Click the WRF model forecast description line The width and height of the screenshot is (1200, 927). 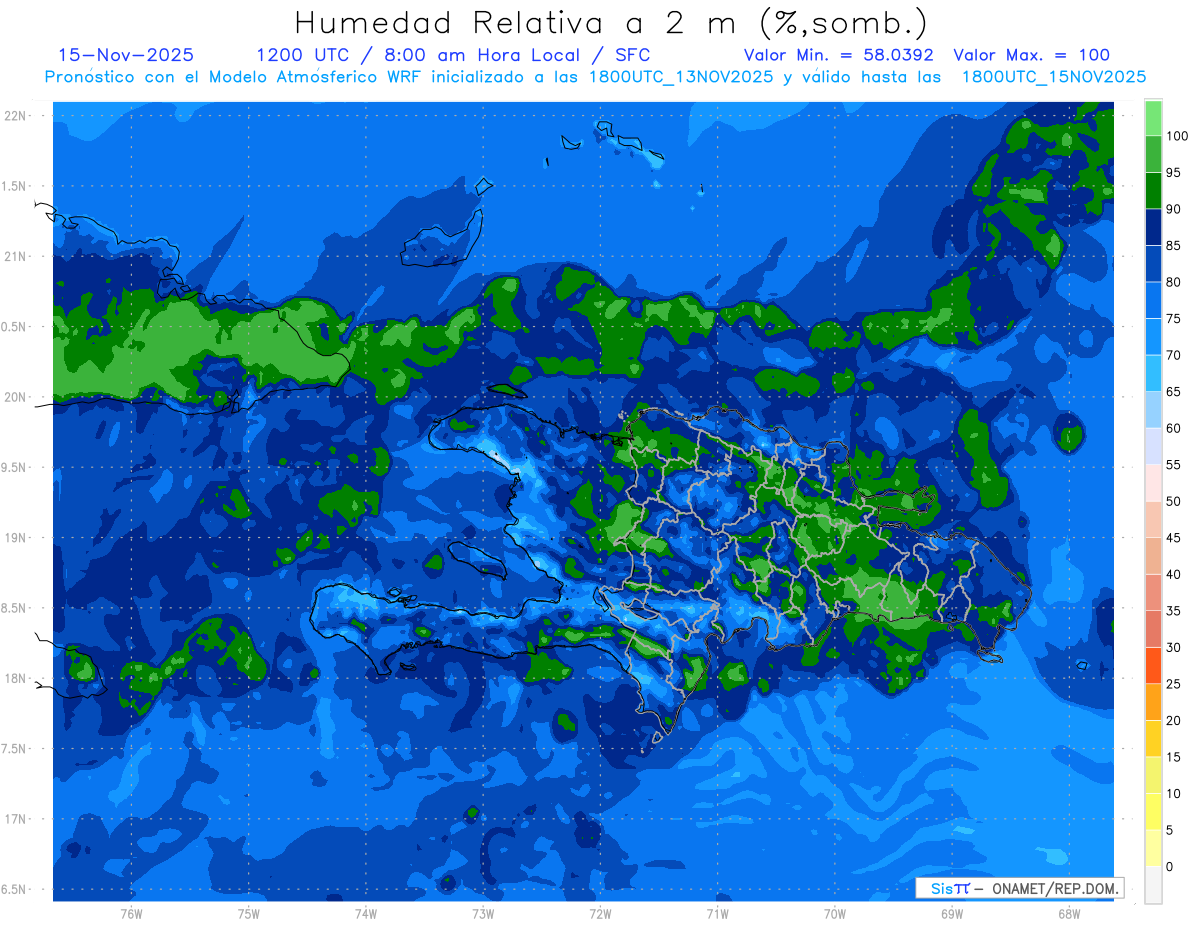595,77
